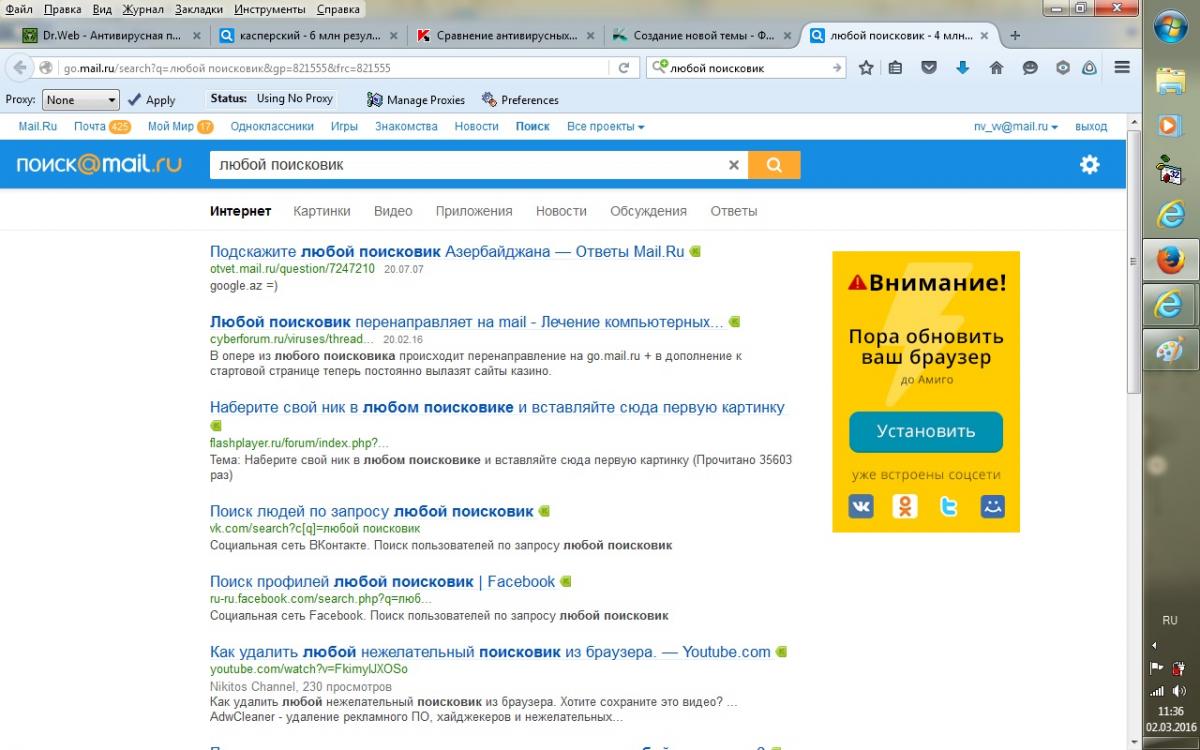Open the VK social icon in the banner

click(x=861, y=506)
